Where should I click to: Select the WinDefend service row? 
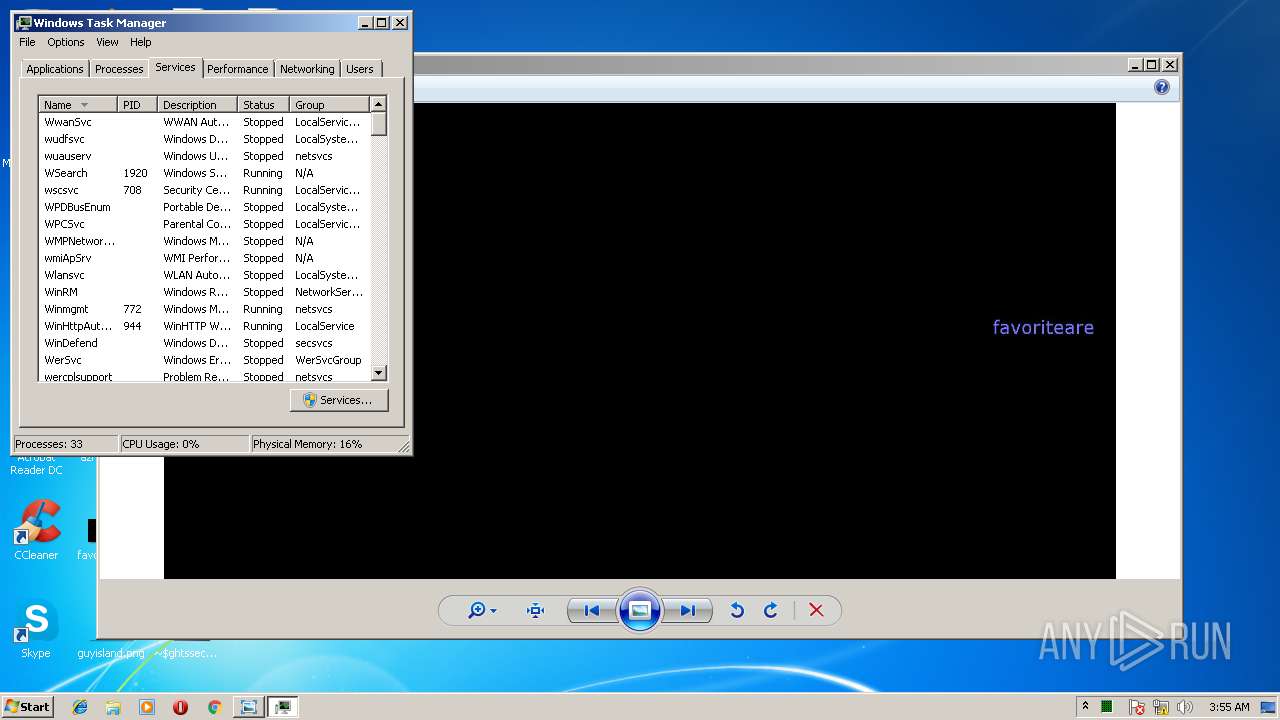[204, 343]
